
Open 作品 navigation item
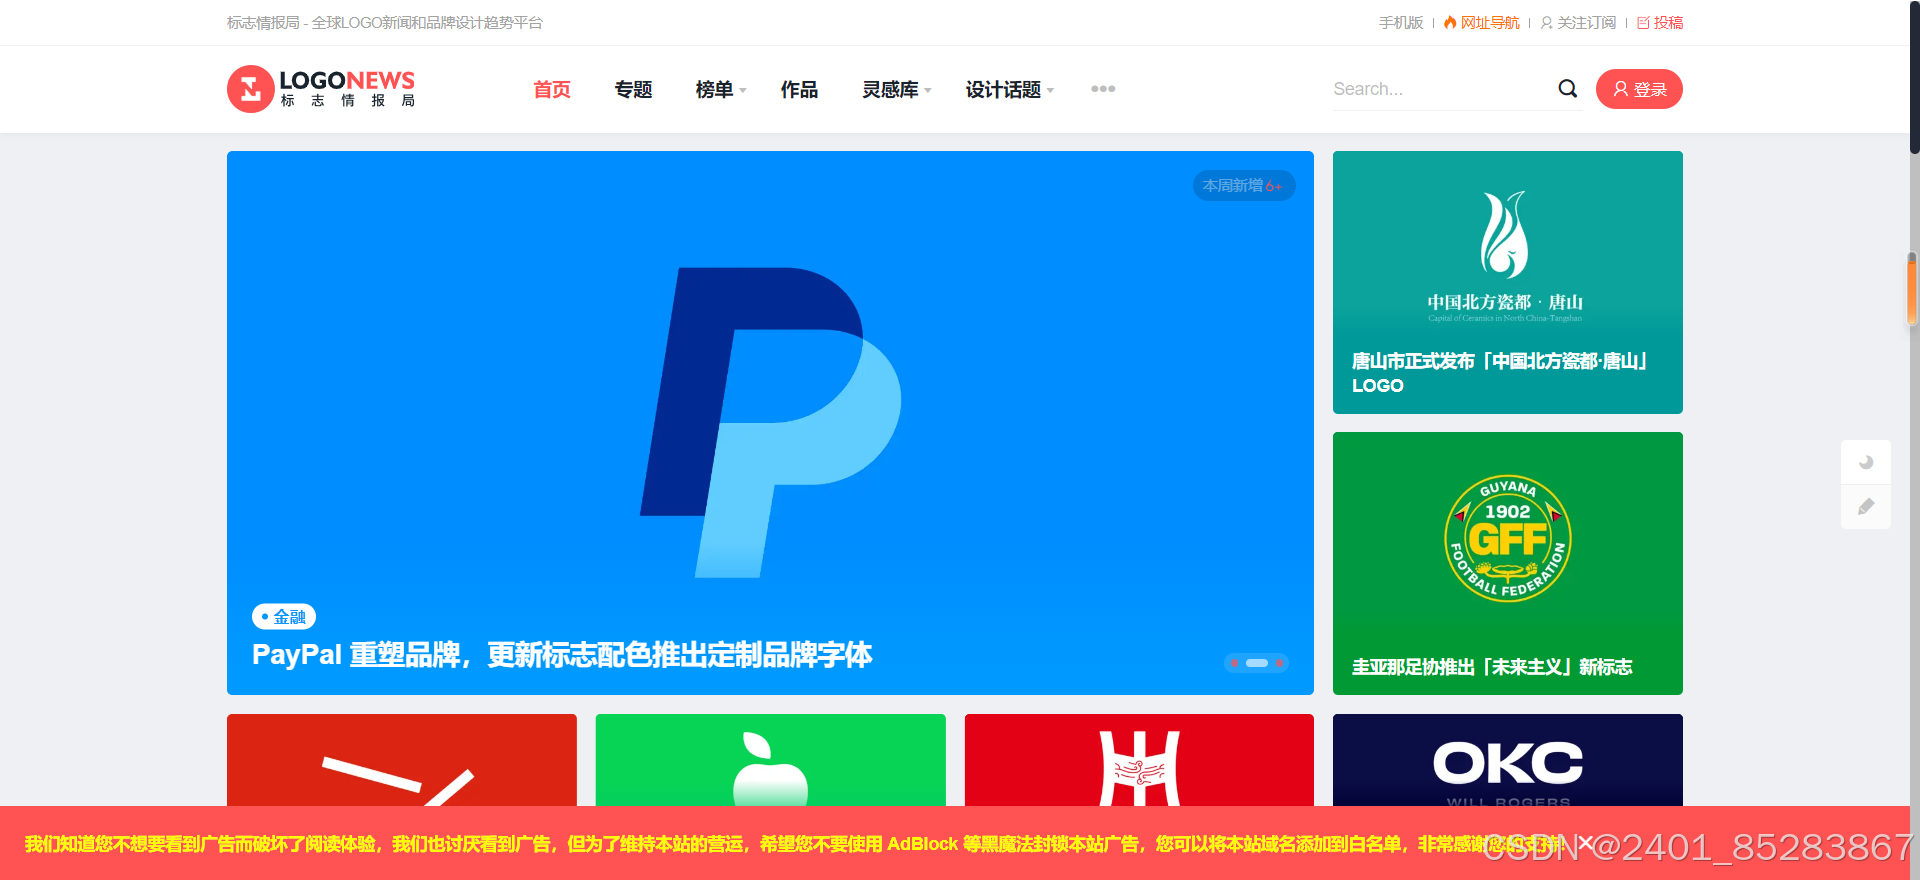(x=799, y=89)
